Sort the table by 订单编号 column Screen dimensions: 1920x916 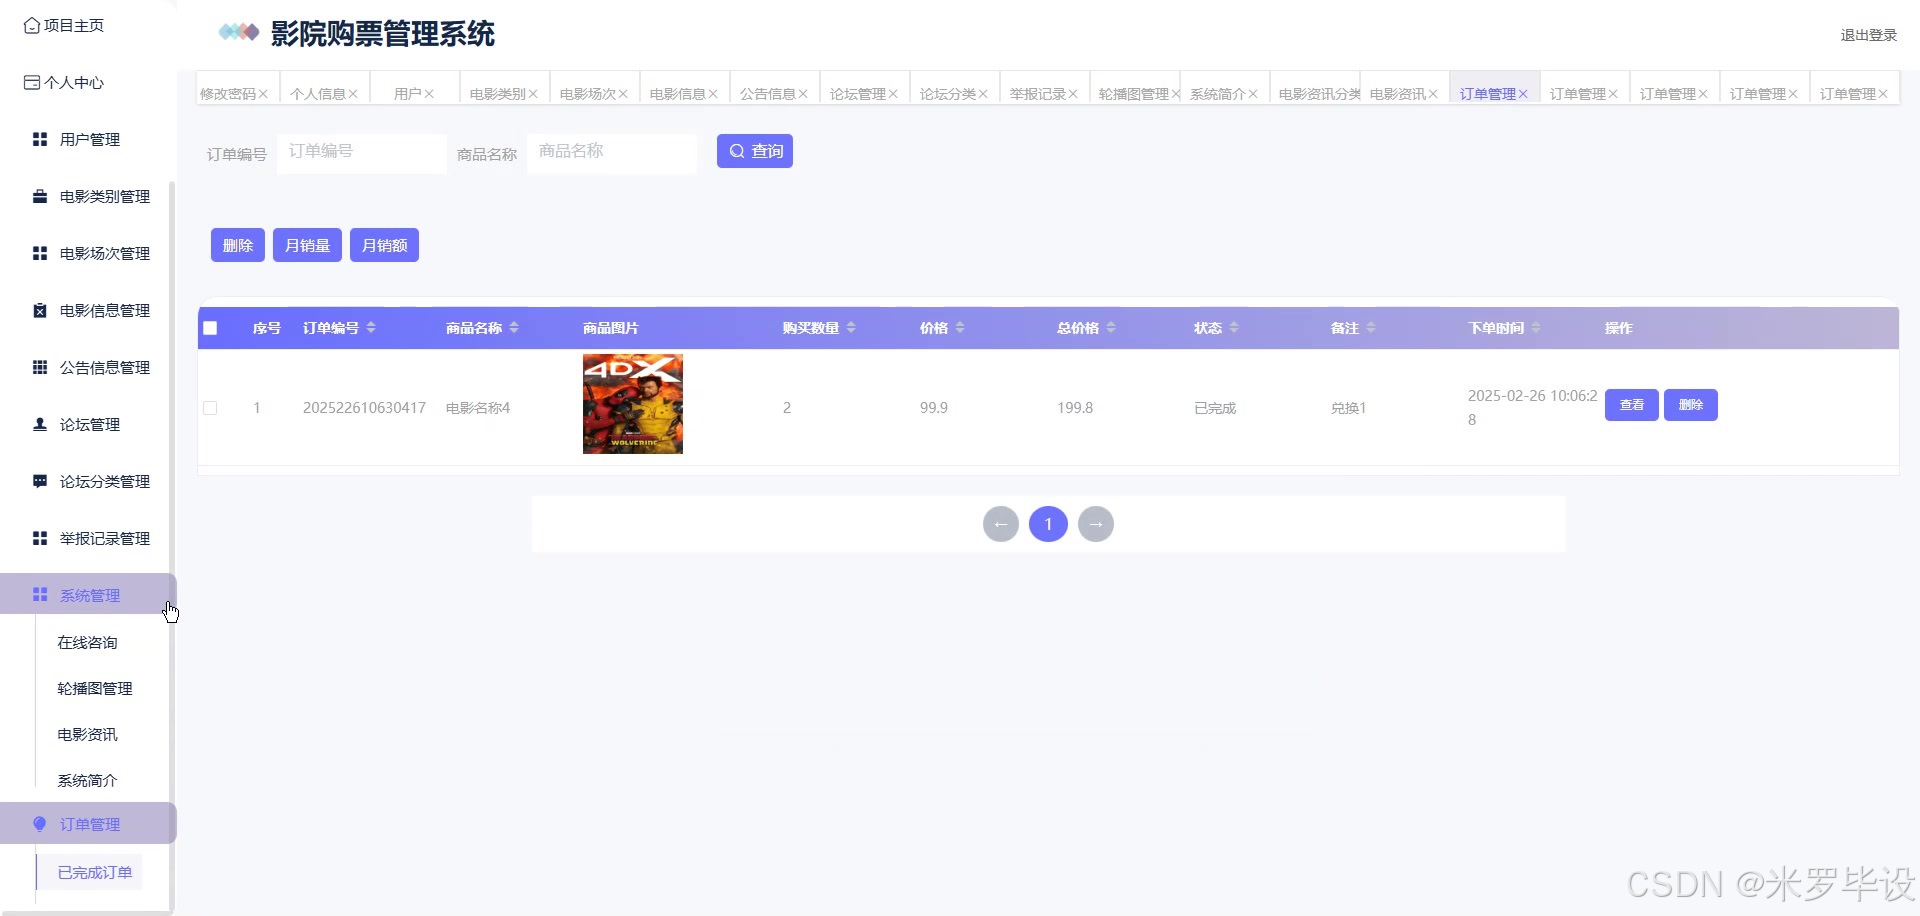[x=371, y=328]
